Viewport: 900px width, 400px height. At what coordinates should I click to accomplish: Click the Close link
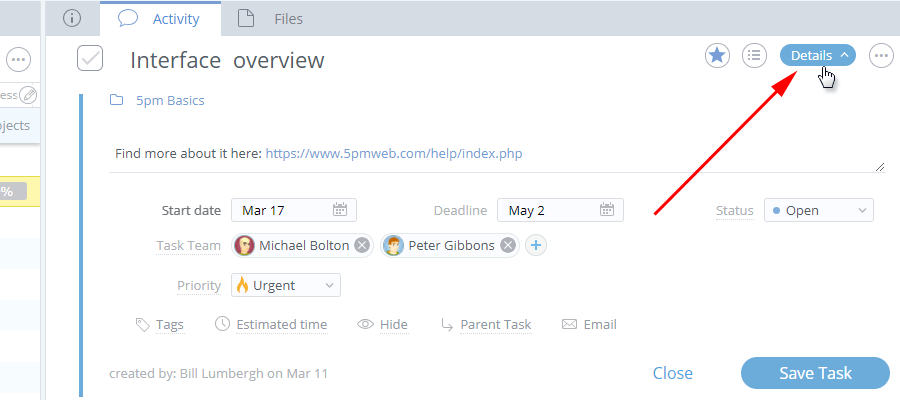tap(672, 373)
